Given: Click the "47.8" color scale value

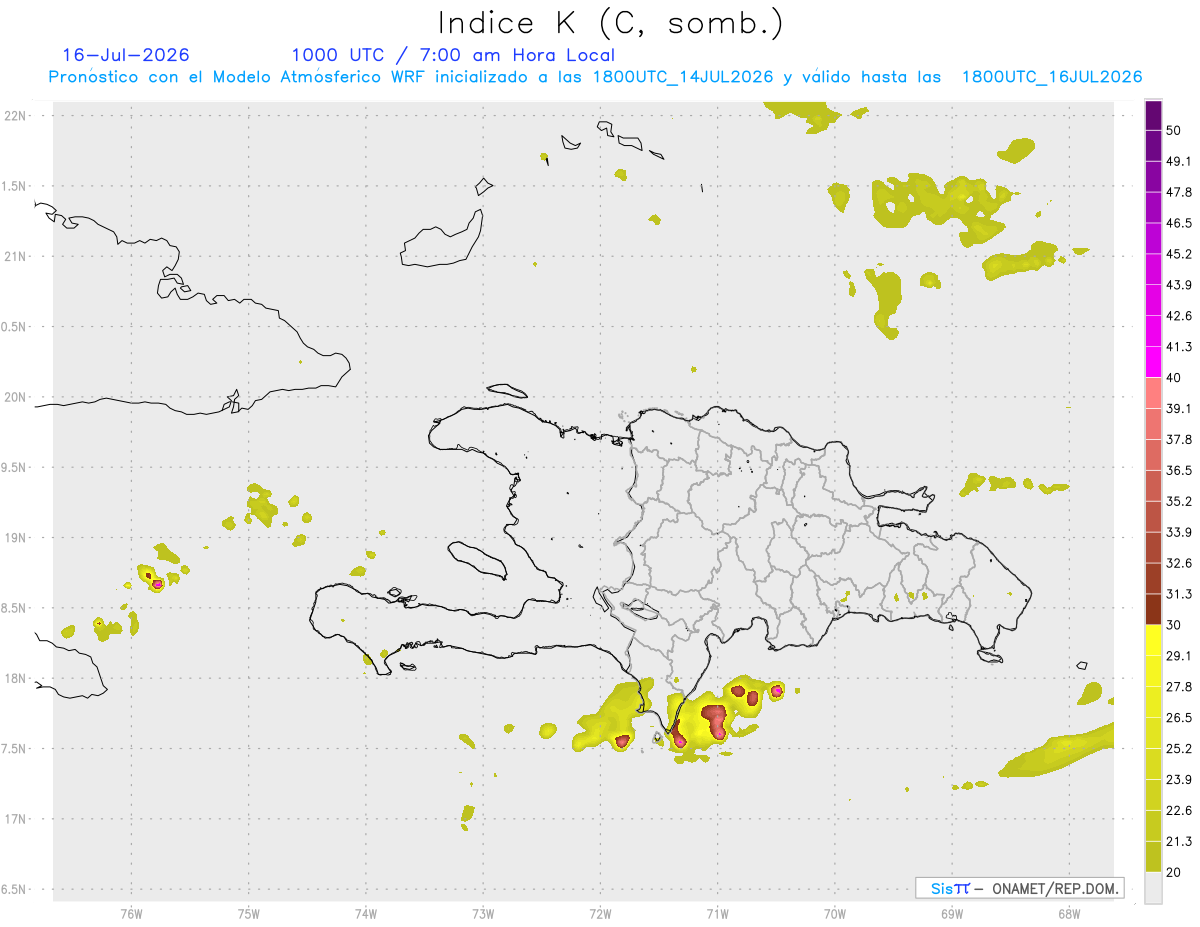Looking at the screenshot, I should tap(1179, 192).
